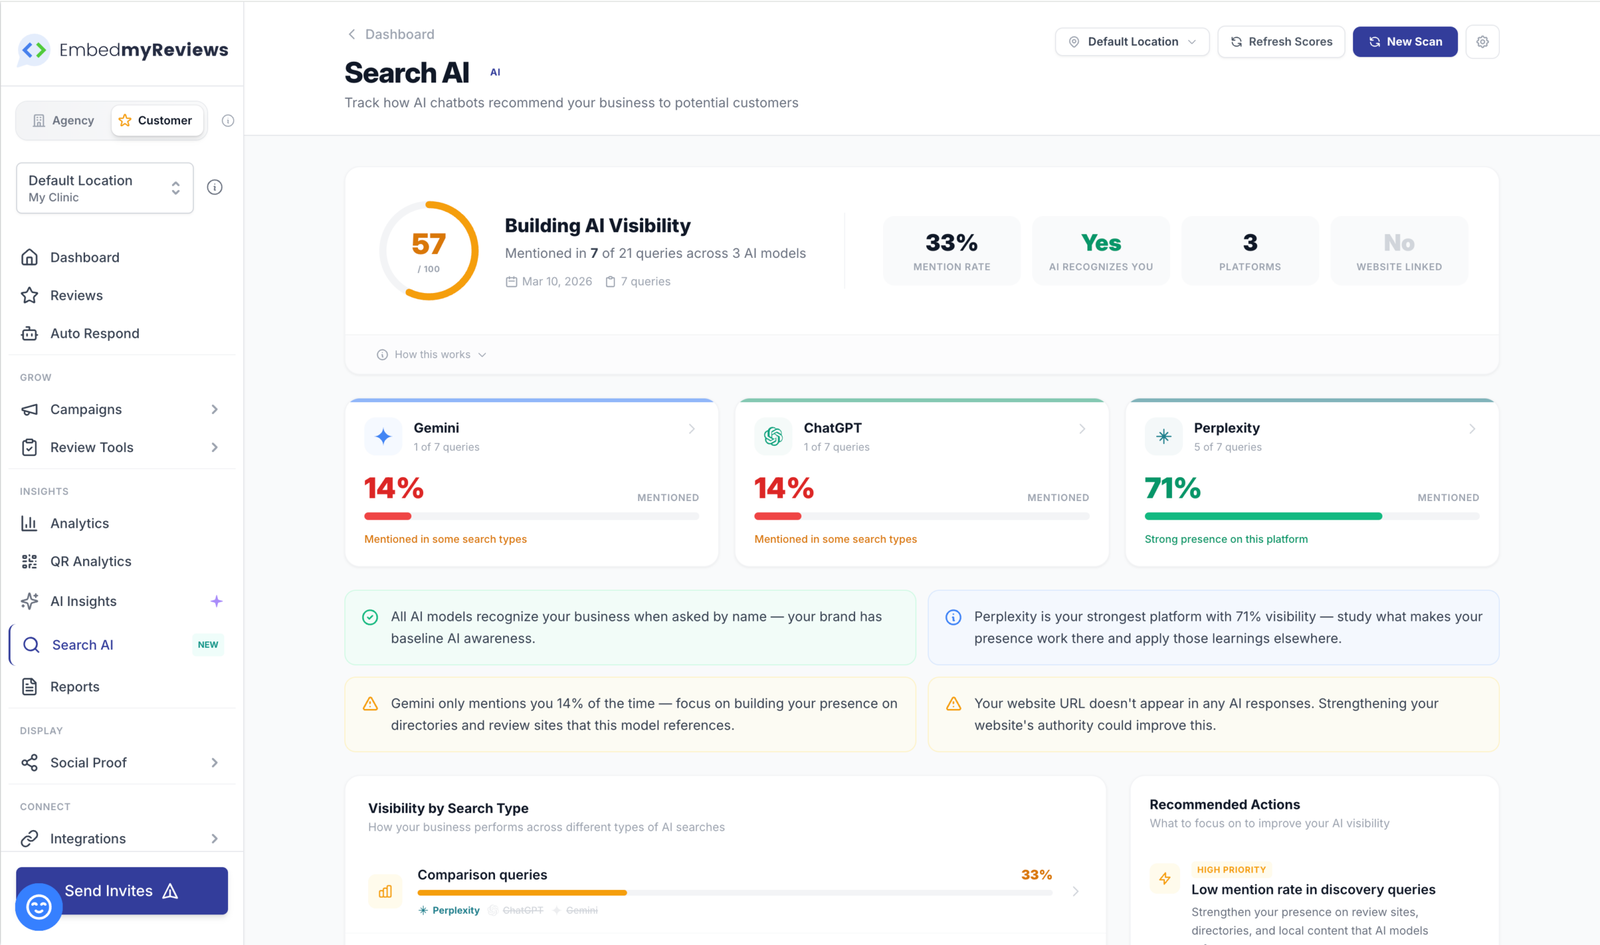Open Auto Respond settings
The height and width of the screenshot is (945, 1600).
point(94,333)
